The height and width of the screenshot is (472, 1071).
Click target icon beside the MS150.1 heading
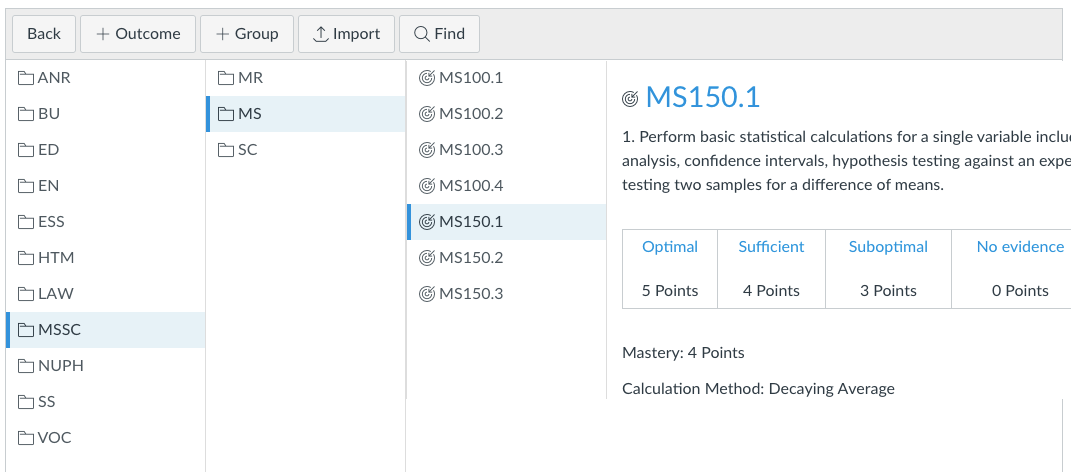[x=630, y=98]
